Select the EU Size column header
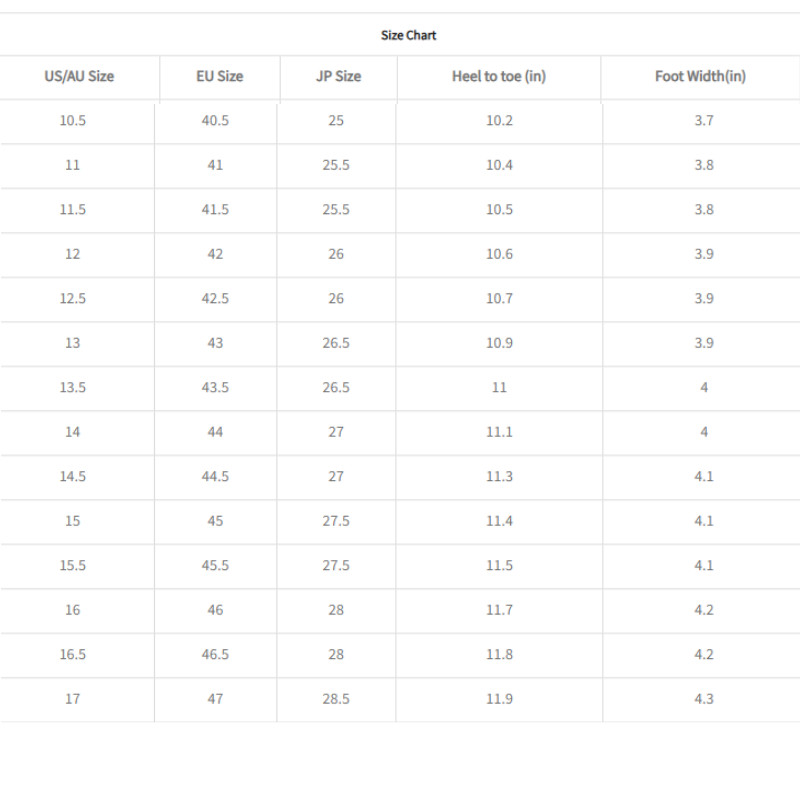The width and height of the screenshot is (800, 800). pos(219,76)
